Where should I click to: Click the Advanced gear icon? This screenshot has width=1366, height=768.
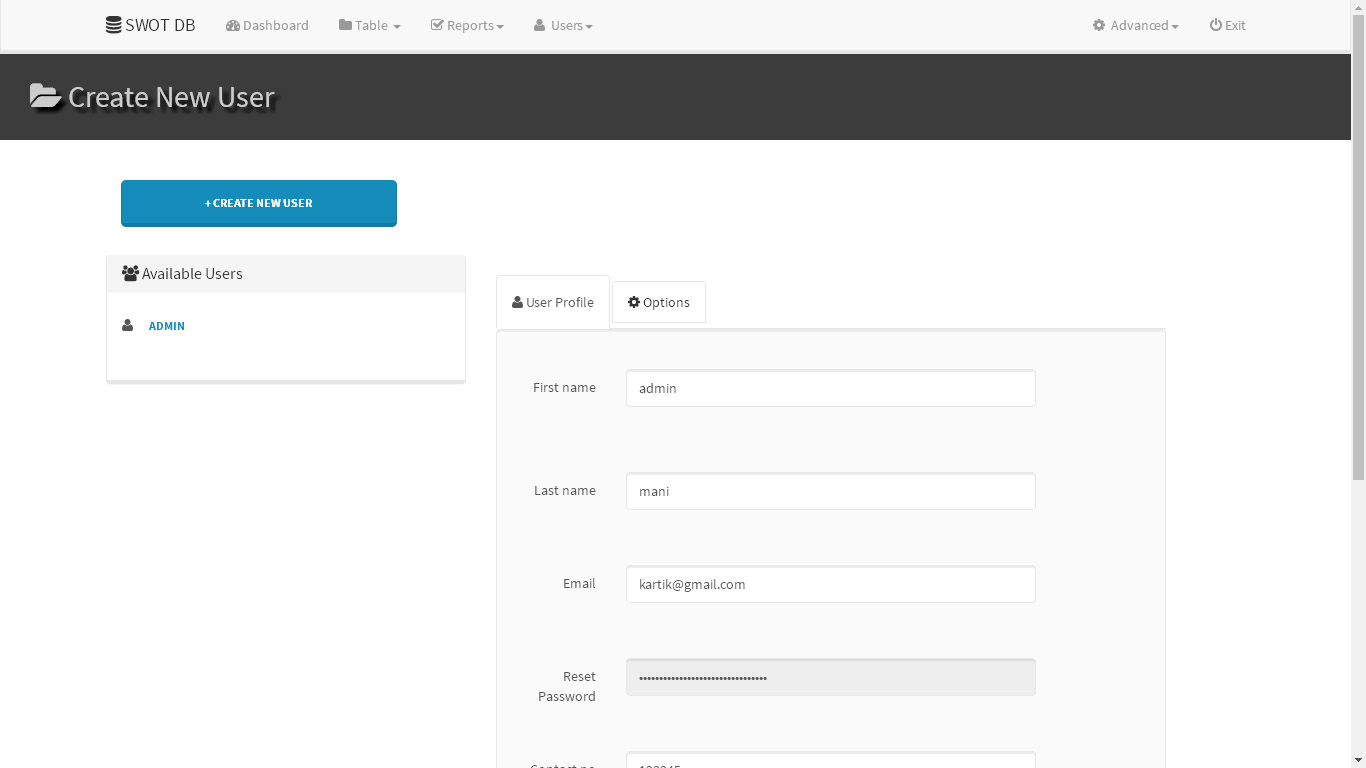click(1099, 25)
